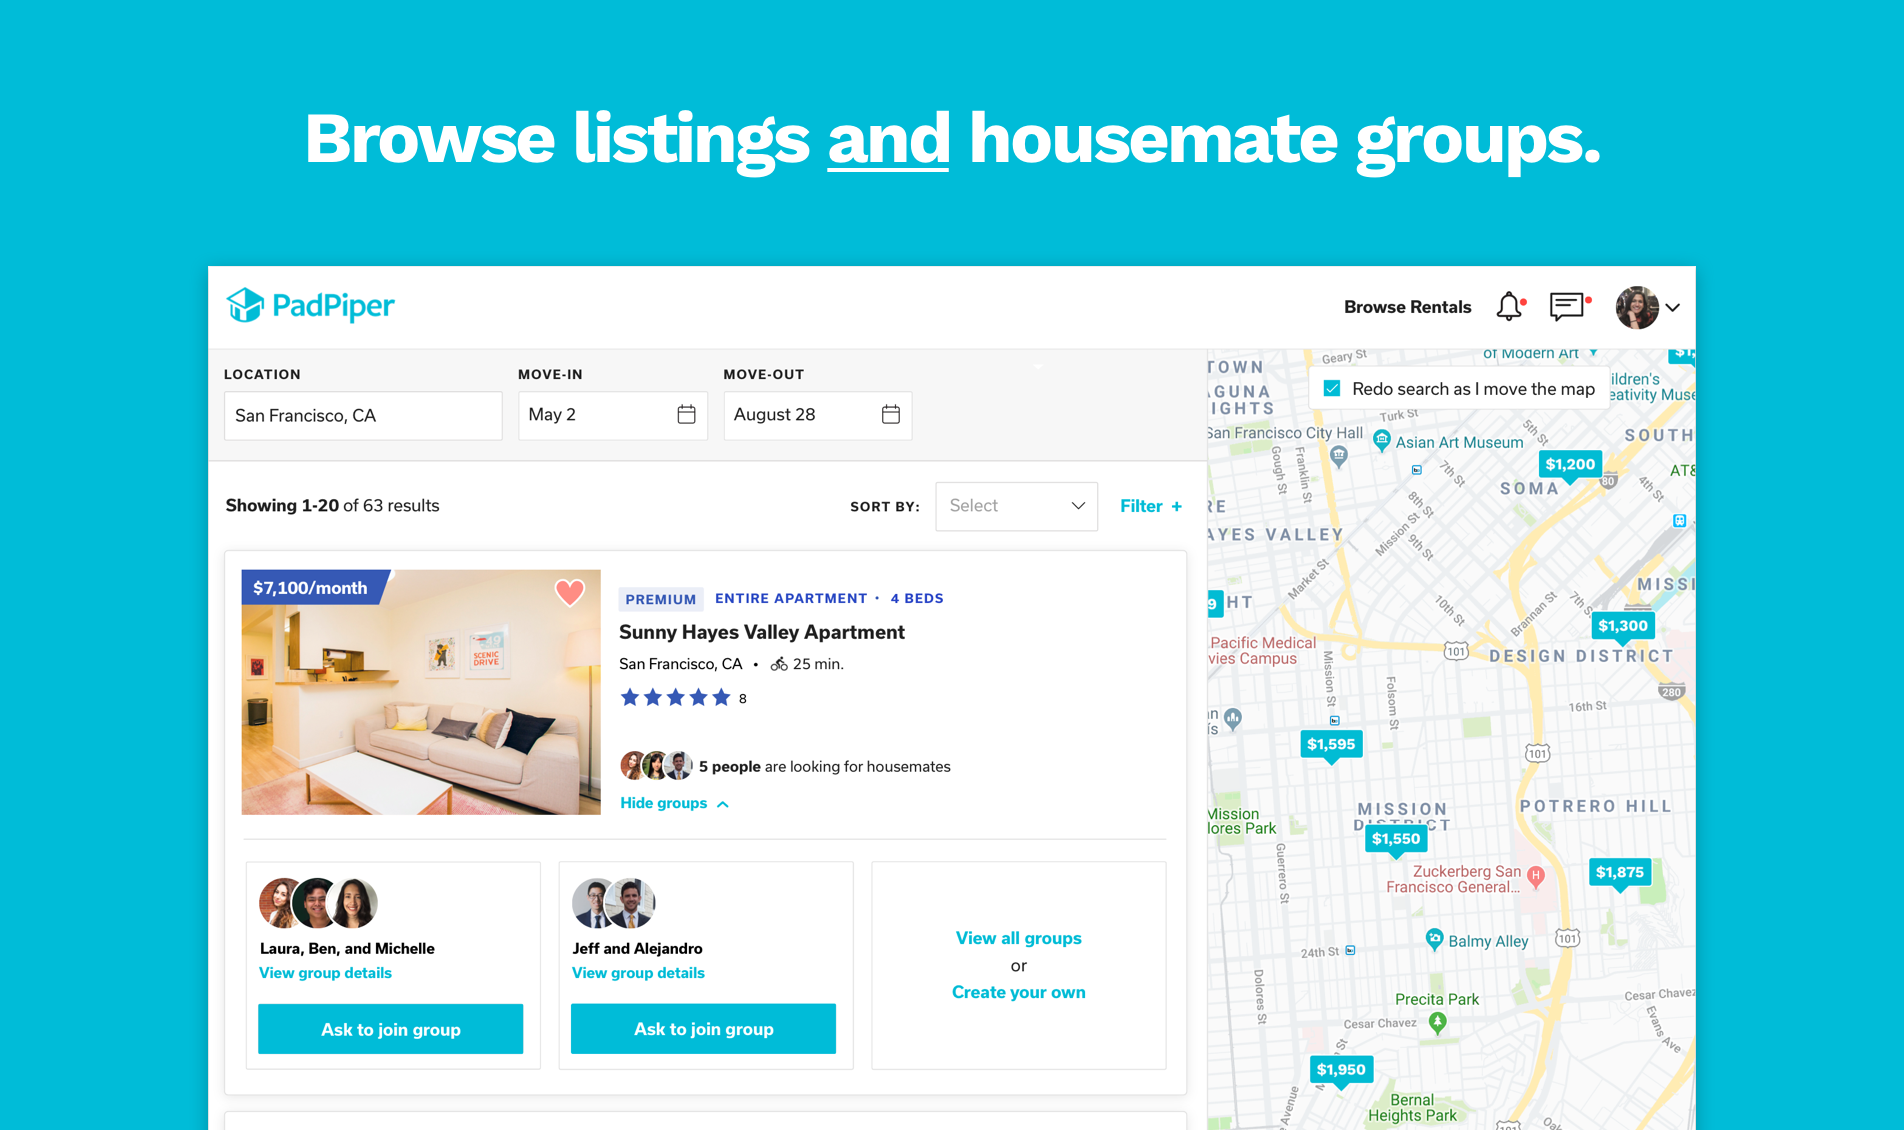Favorite the Sunny Hayes Valley Apartment listing

click(570, 592)
